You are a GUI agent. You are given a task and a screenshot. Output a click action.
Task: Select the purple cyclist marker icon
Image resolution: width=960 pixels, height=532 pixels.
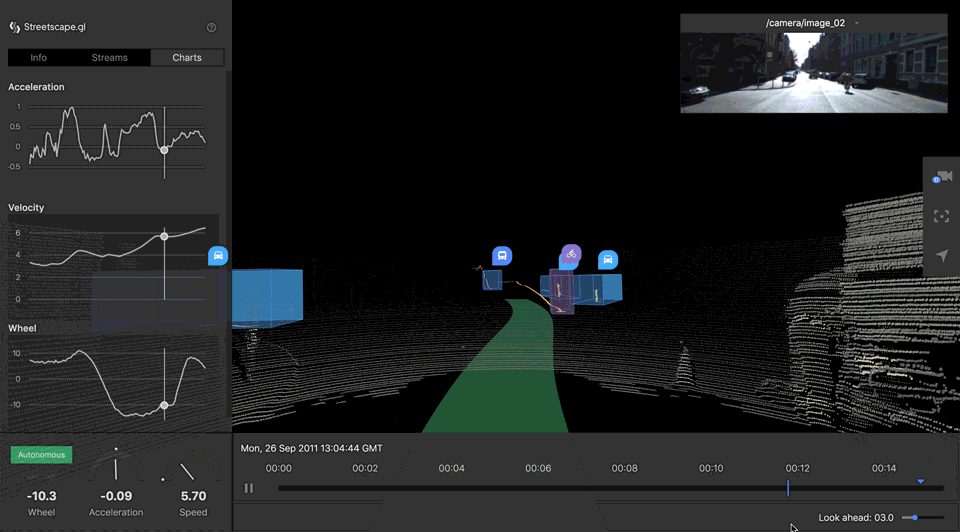point(571,253)
